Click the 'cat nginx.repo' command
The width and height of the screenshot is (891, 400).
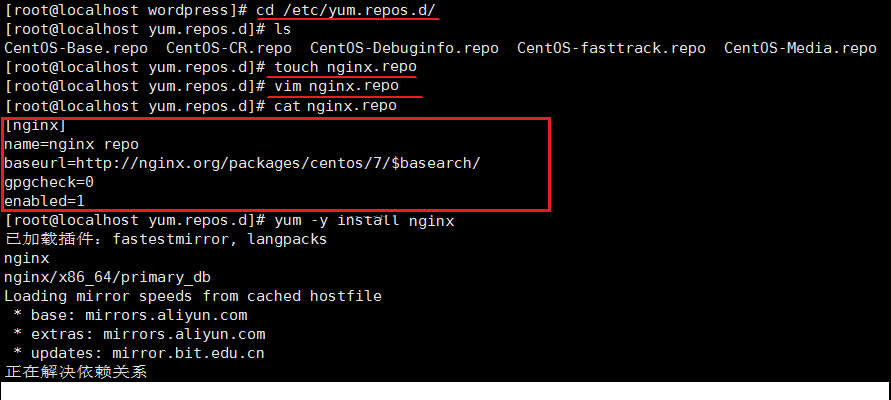coord(336,105)
